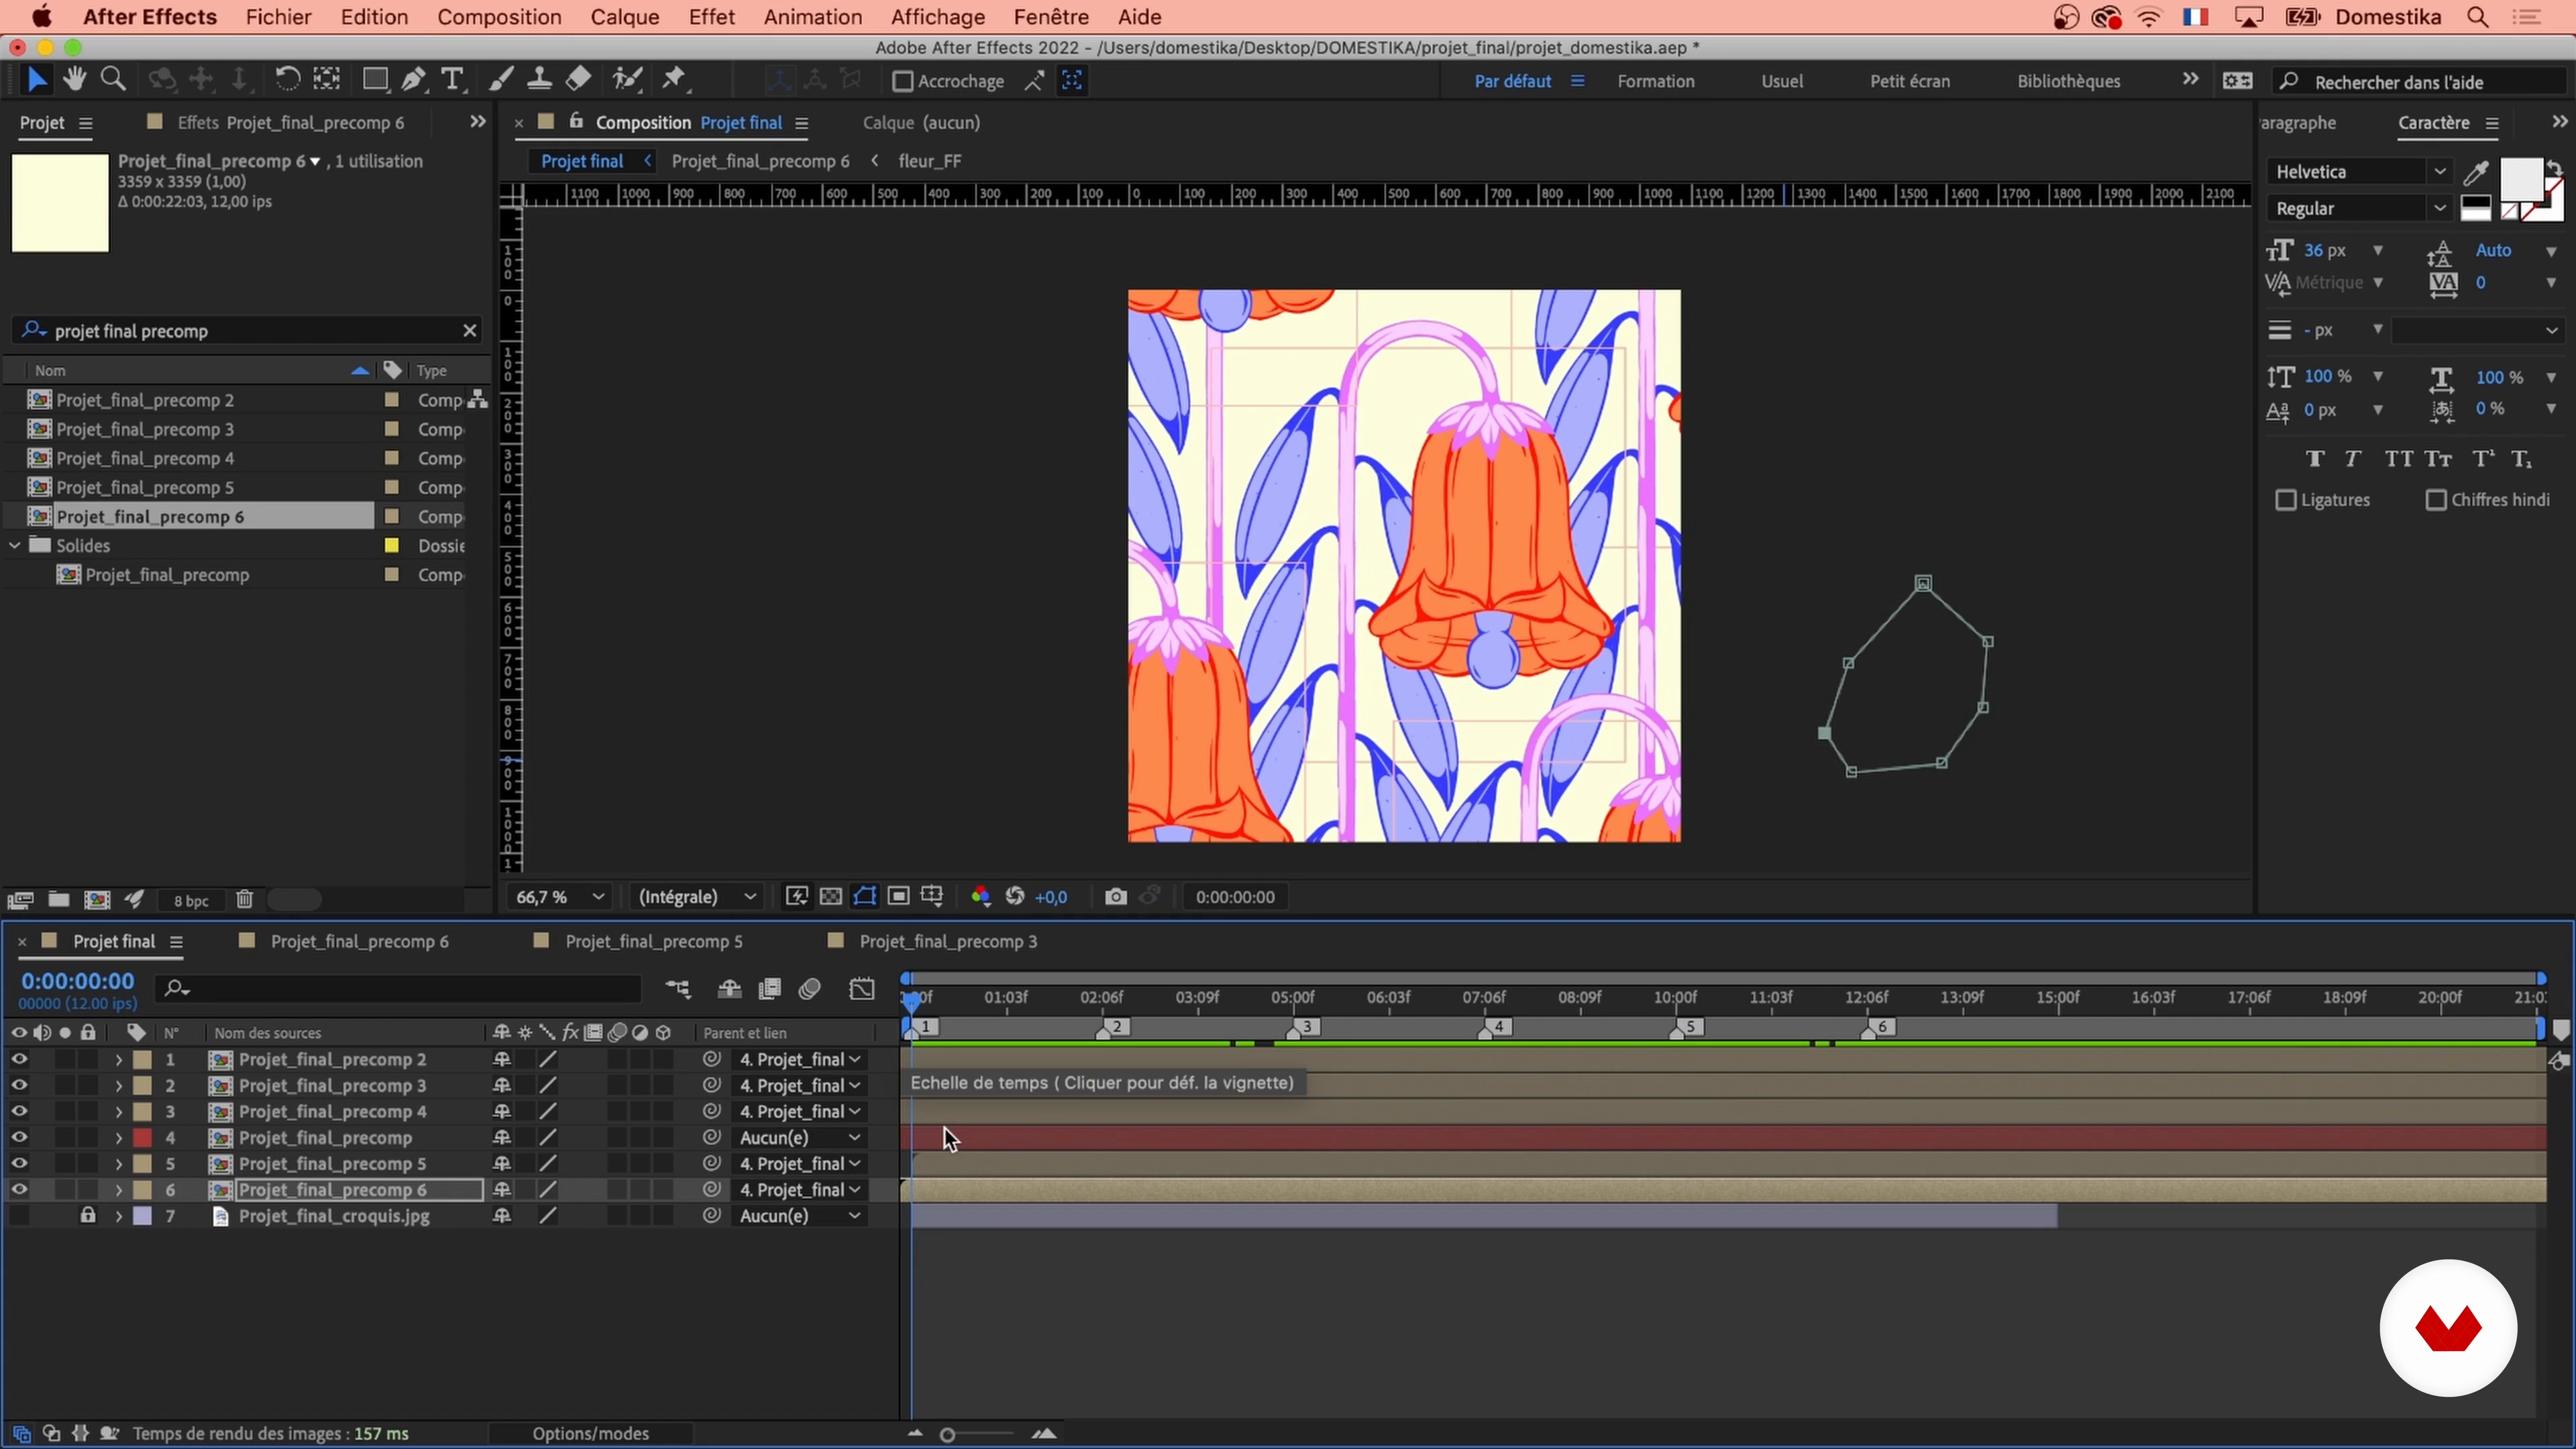Toggle mask and shape path visibility
Image resolution: width=2576 pixels, height=1449 pixels.
(865, 897)
